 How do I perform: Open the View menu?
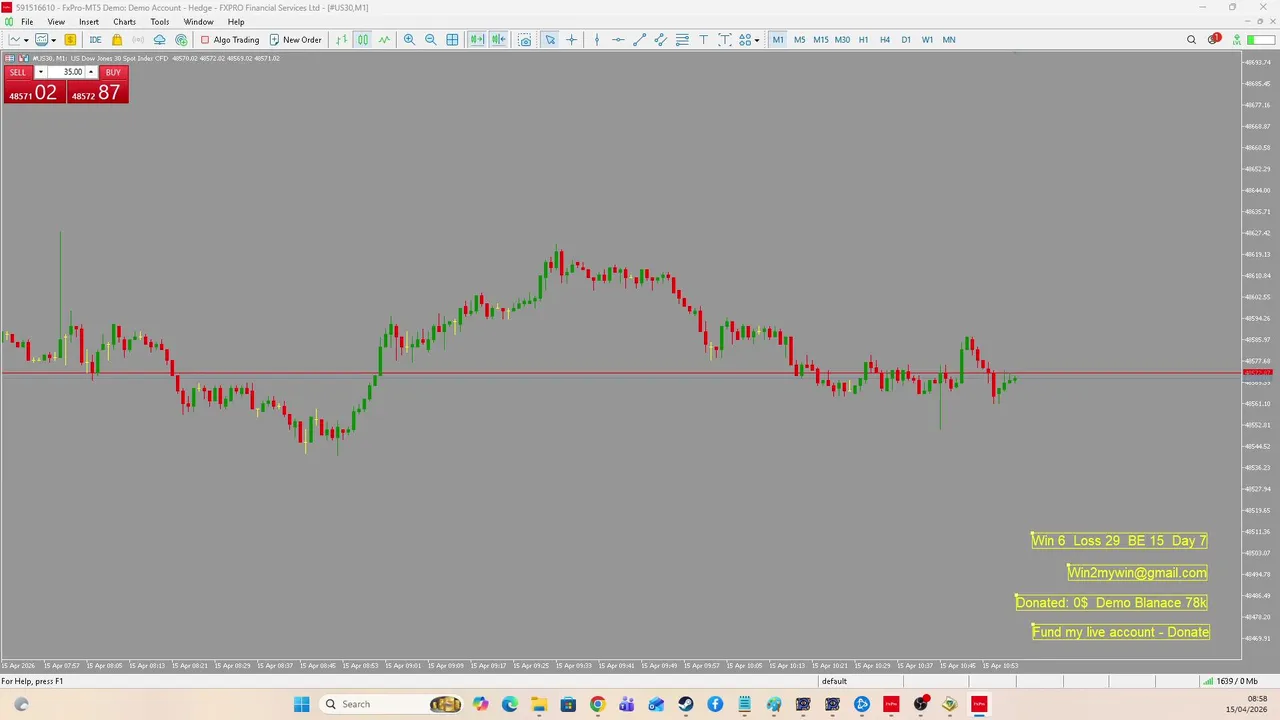(56, 22)
